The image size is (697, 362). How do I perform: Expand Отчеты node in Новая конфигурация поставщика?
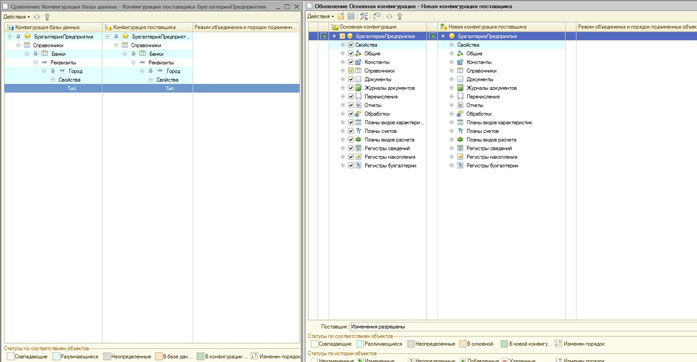[x=452, y=105]
